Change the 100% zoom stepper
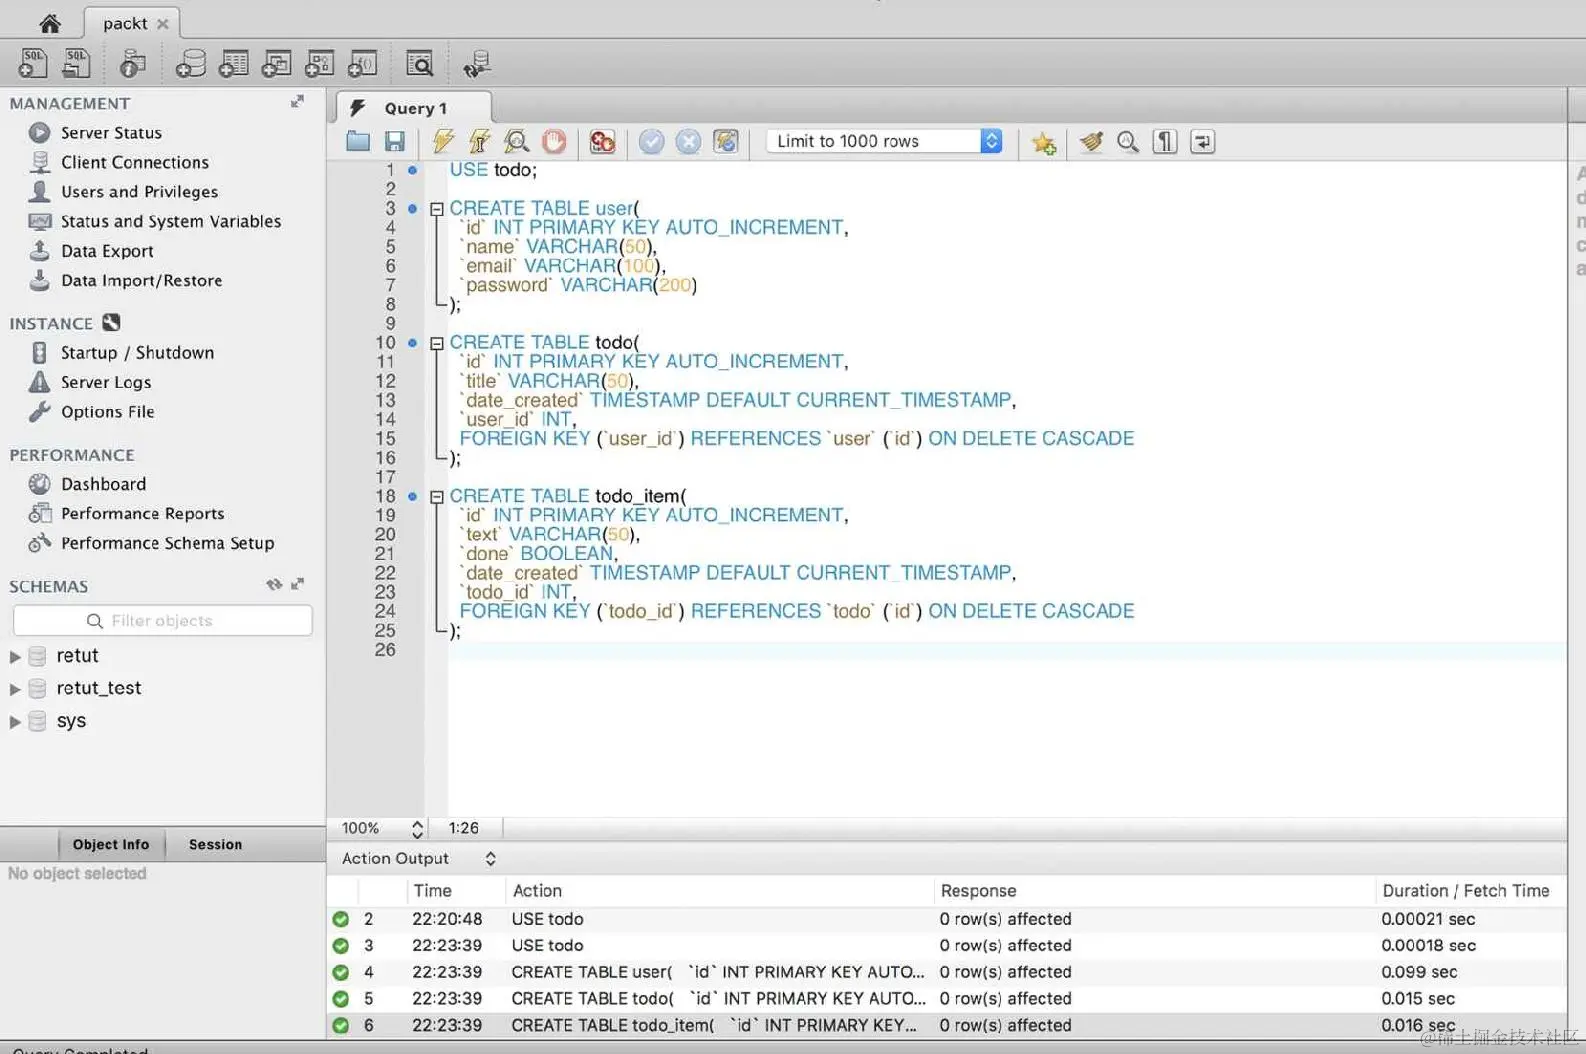Image resolution: width=1586 pixels, height=1054 pixels. point(417,829)
